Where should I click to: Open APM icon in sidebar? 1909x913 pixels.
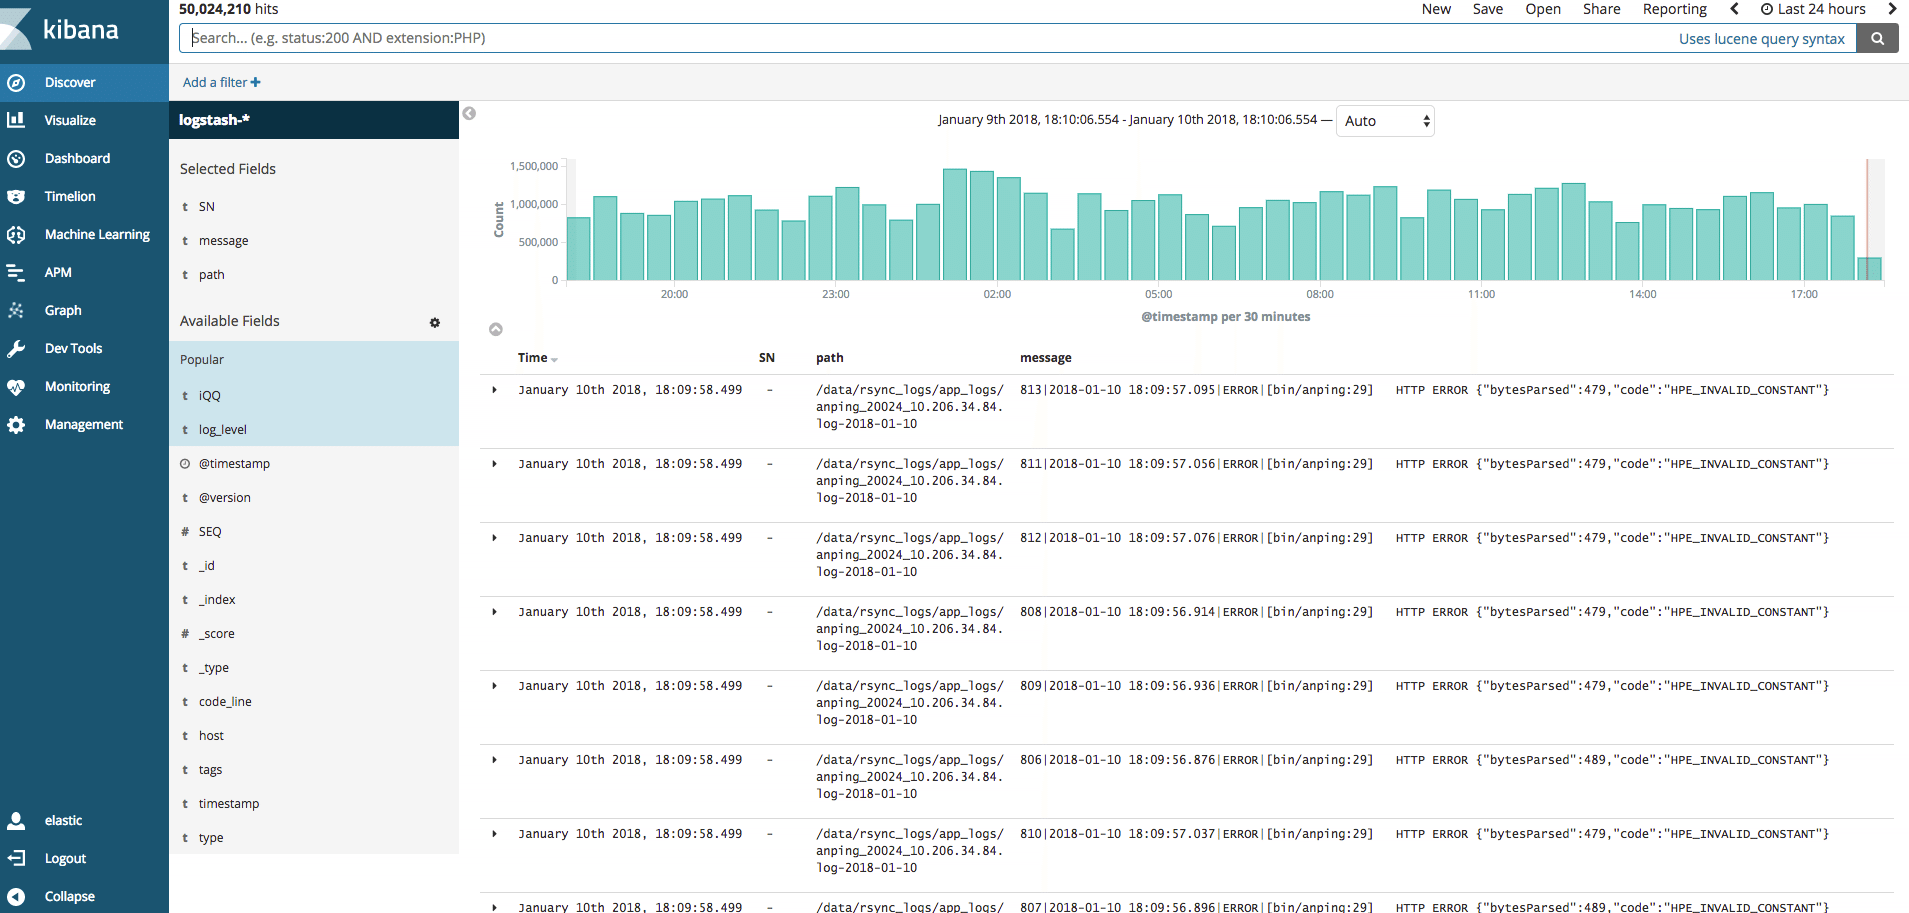pyautogui.click(x=16, y=272)
